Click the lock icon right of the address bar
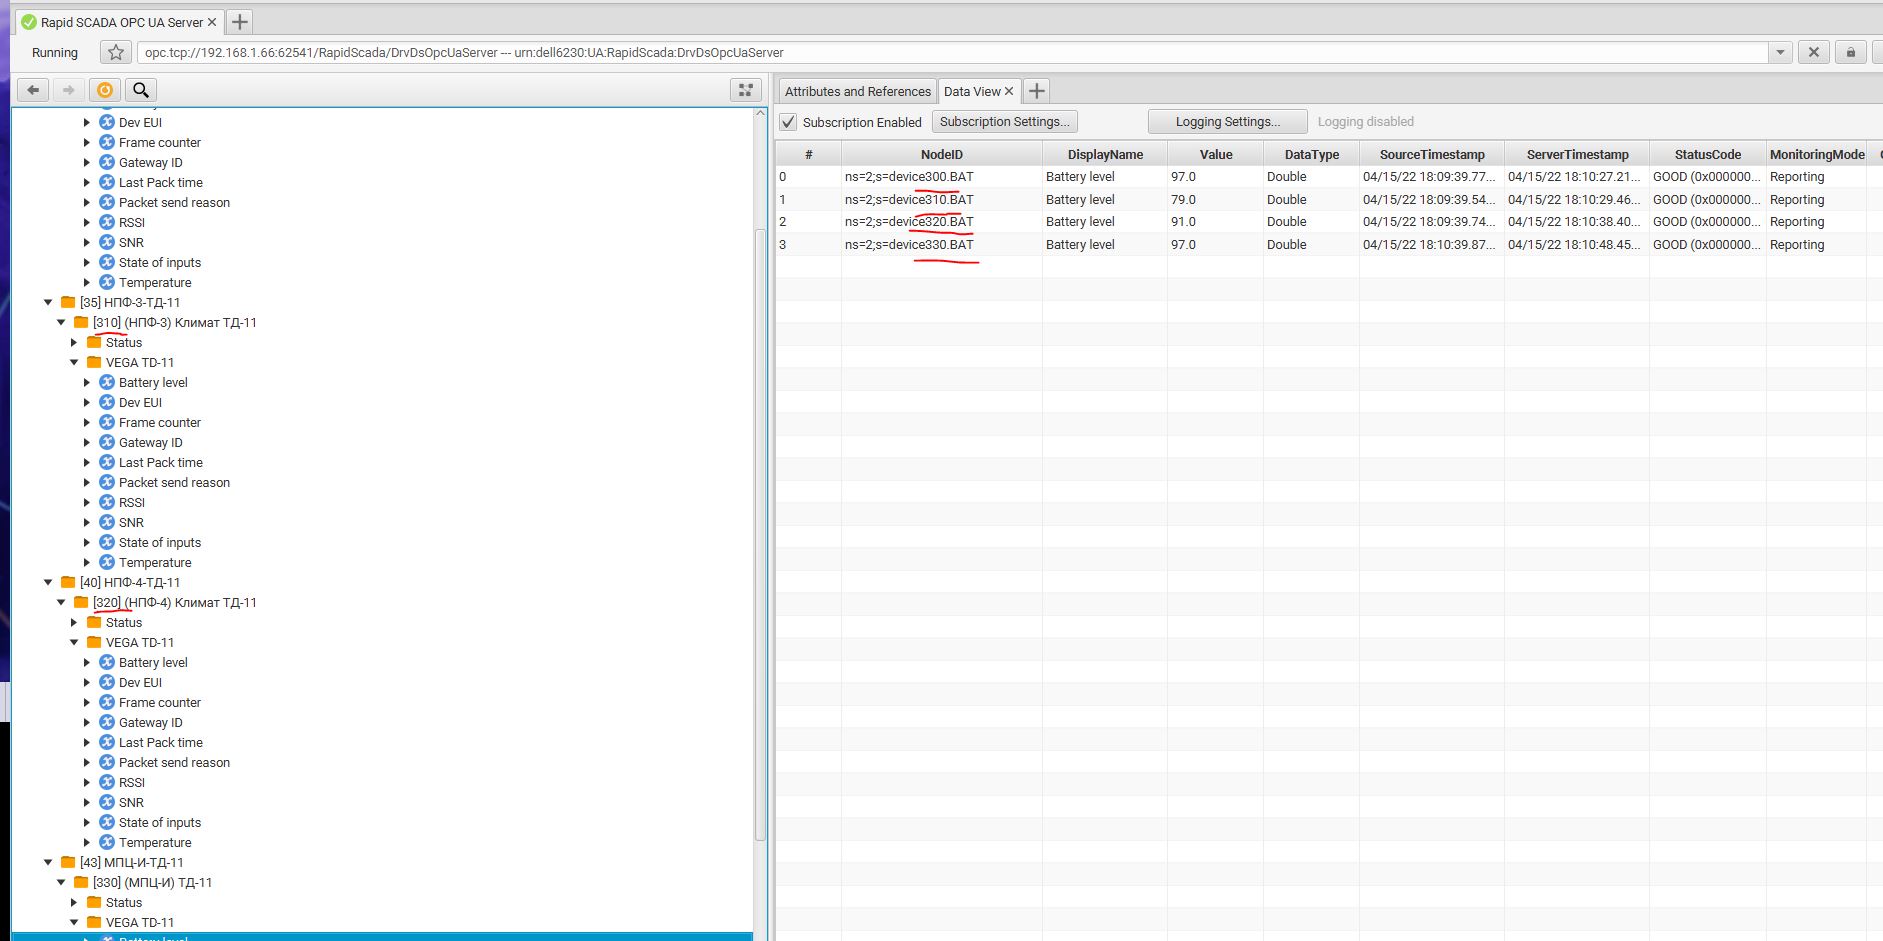Screen dimensions: 1883x941 [x=1850, y=53]
